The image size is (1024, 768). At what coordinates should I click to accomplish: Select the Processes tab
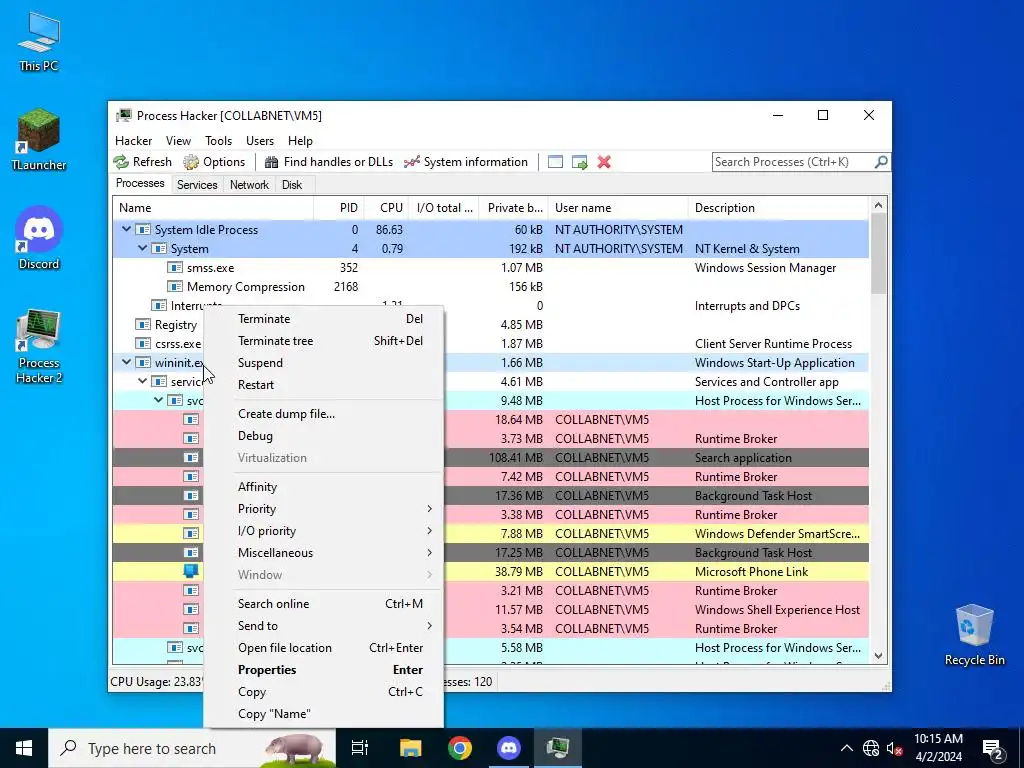pos(140,183)
